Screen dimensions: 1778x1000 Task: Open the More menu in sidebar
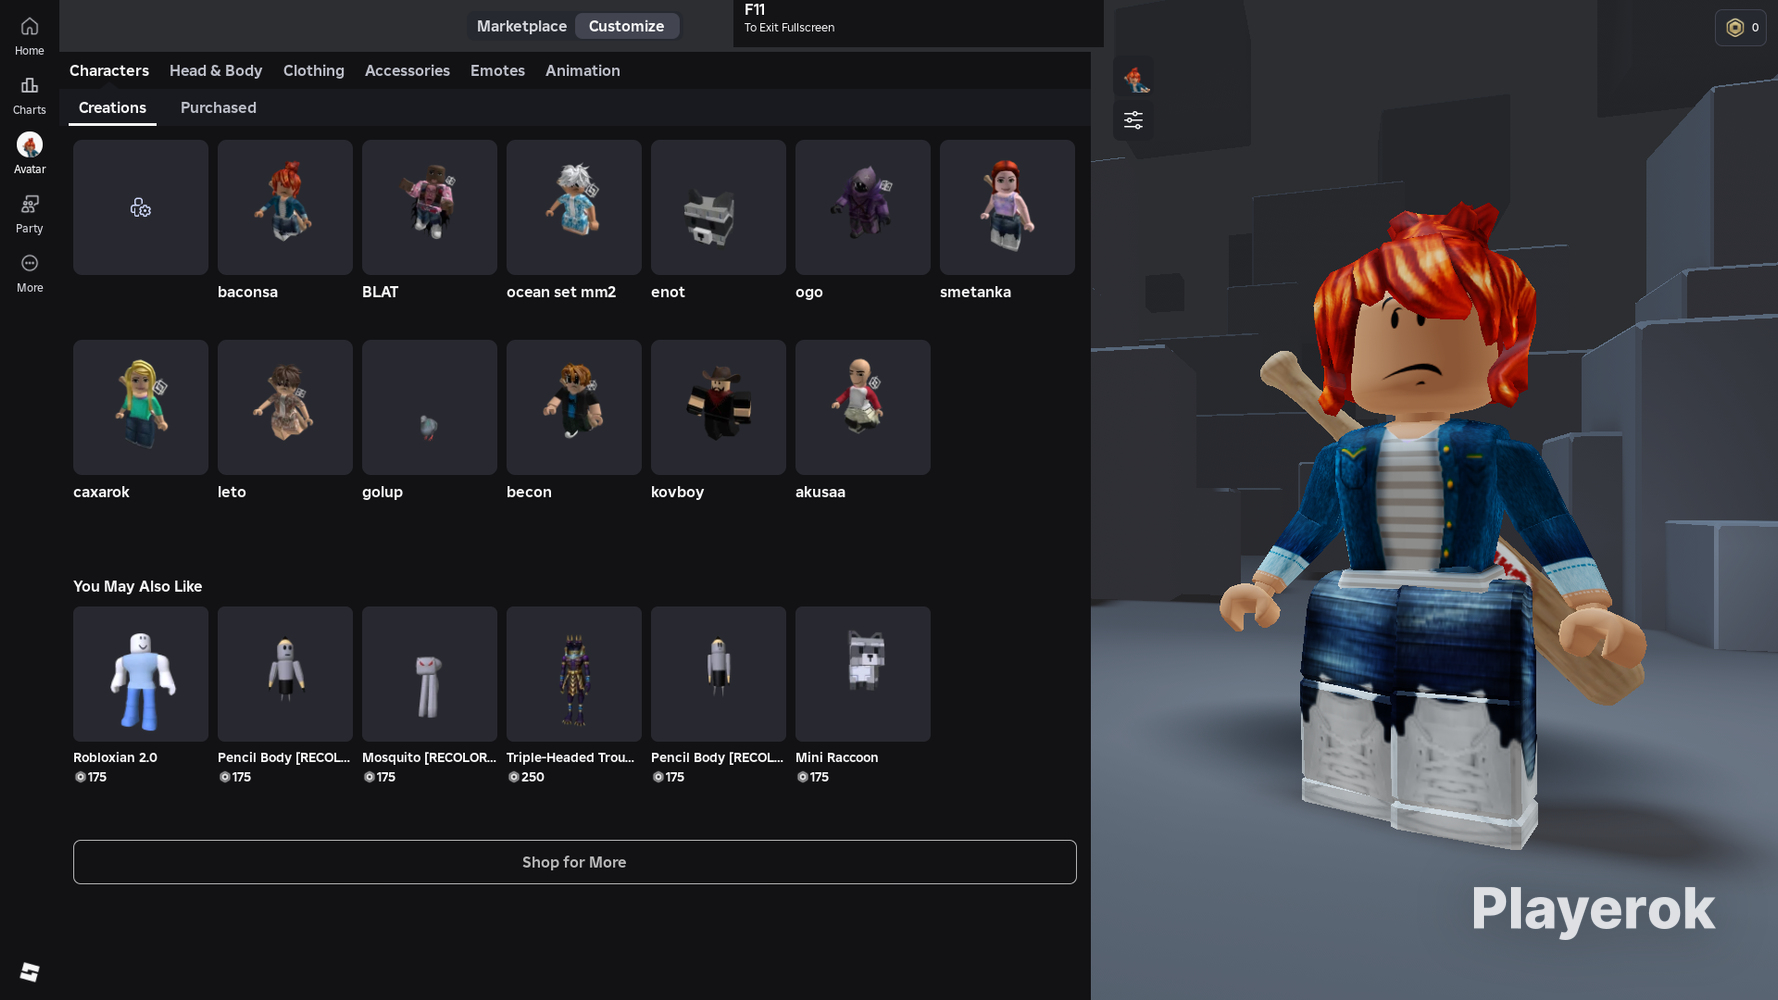click(29, 273)
